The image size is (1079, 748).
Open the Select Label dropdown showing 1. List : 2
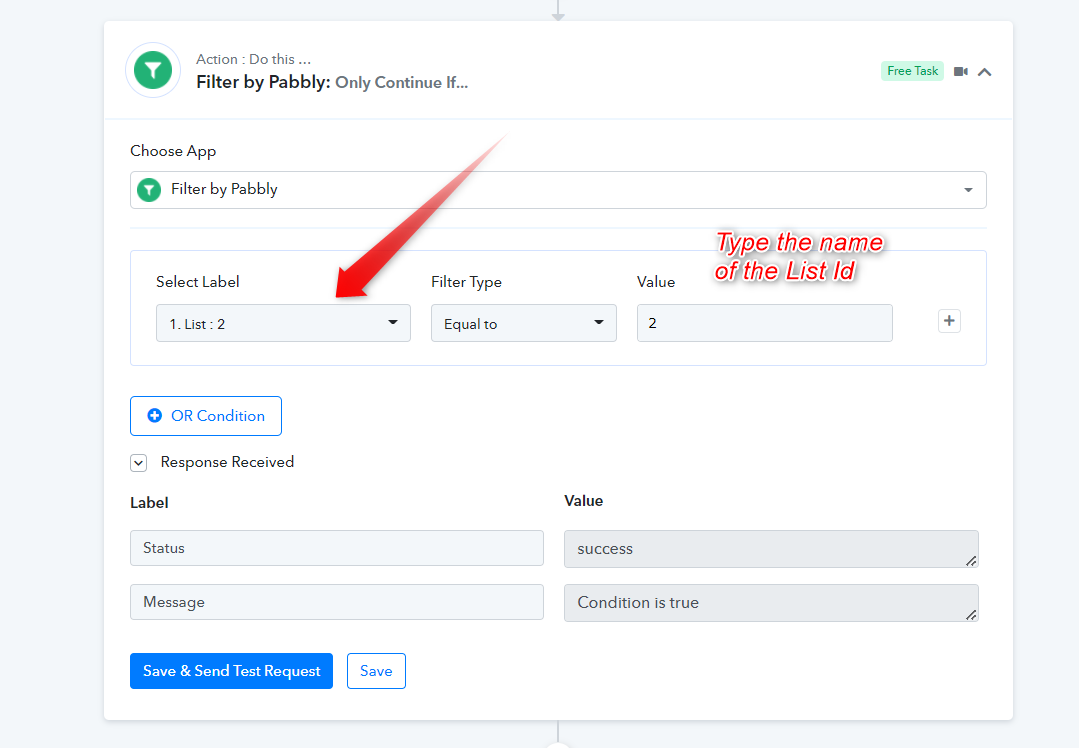pyautogui.click(x=284, y=323)
